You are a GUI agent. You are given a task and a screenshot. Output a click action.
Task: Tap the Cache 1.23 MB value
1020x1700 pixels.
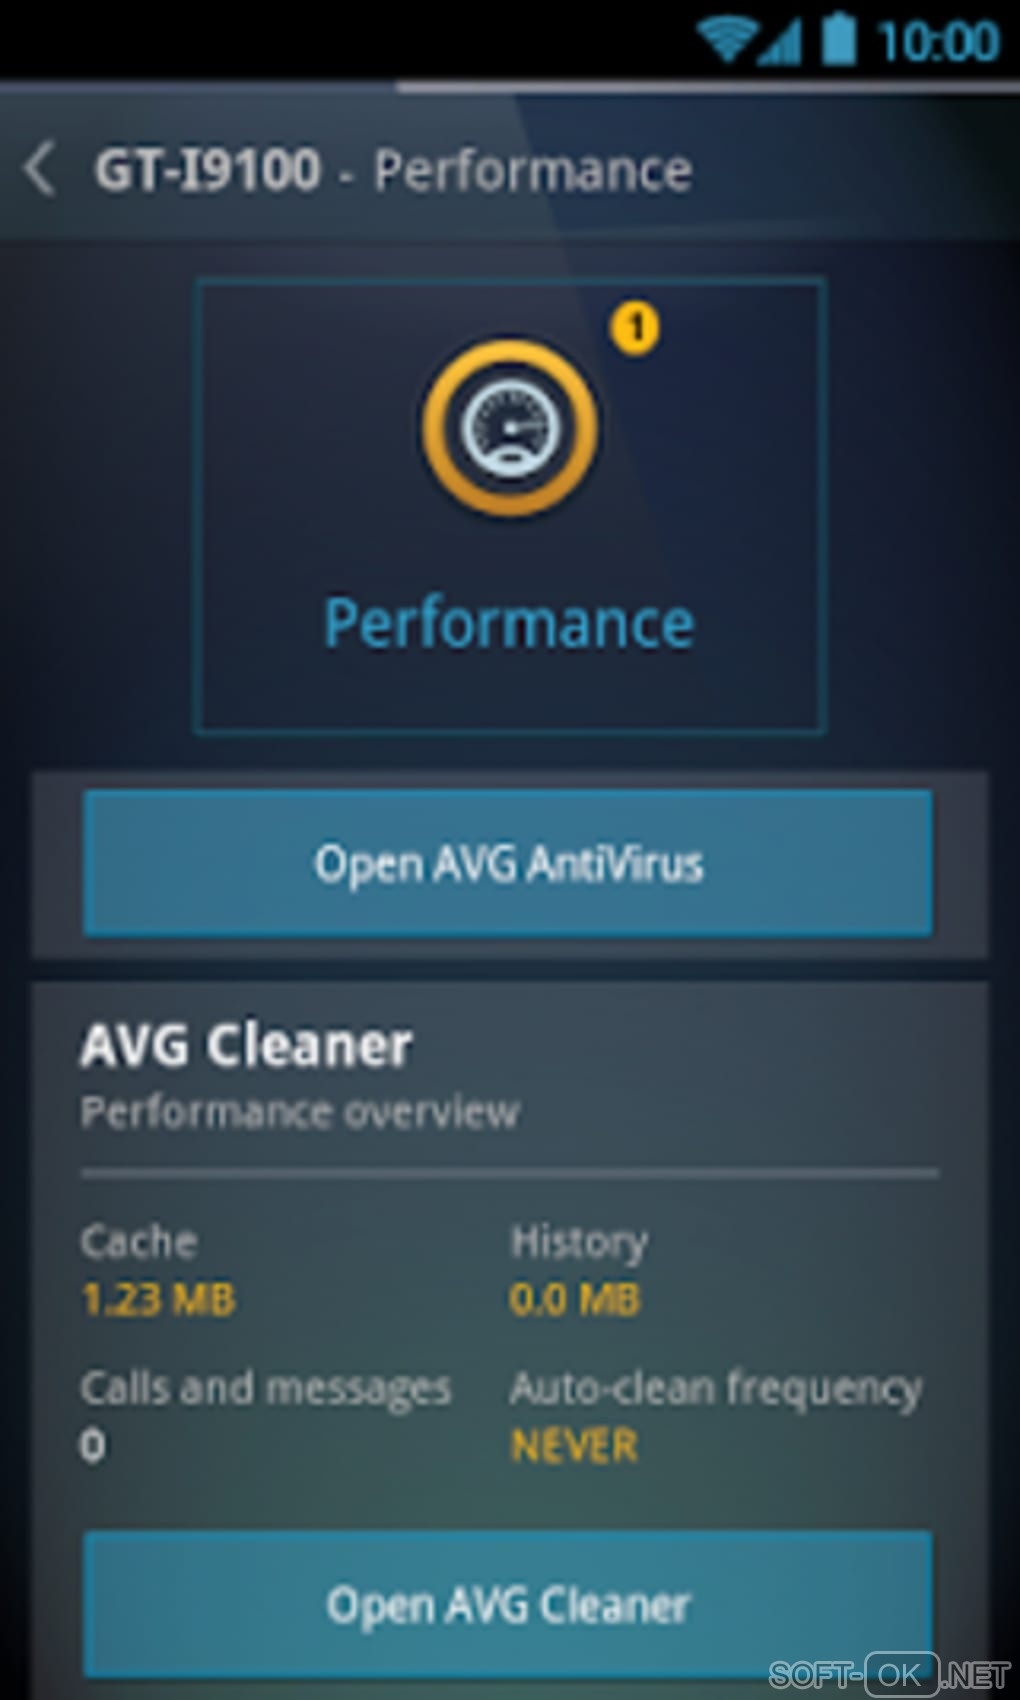158,1299
